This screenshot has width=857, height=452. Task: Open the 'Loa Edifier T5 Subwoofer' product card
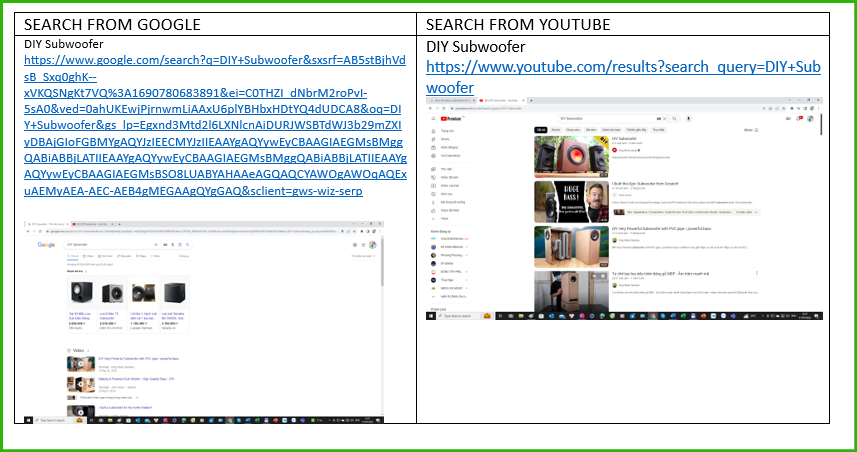(113, 304)
